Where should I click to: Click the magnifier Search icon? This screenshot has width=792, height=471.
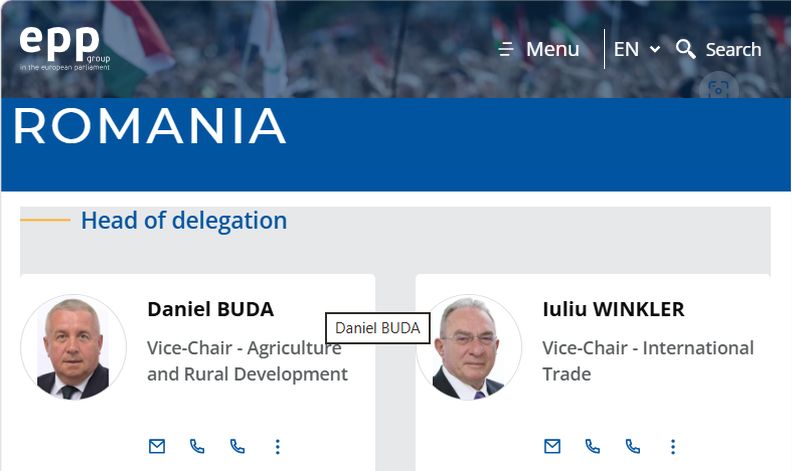[x=685, y=49]
